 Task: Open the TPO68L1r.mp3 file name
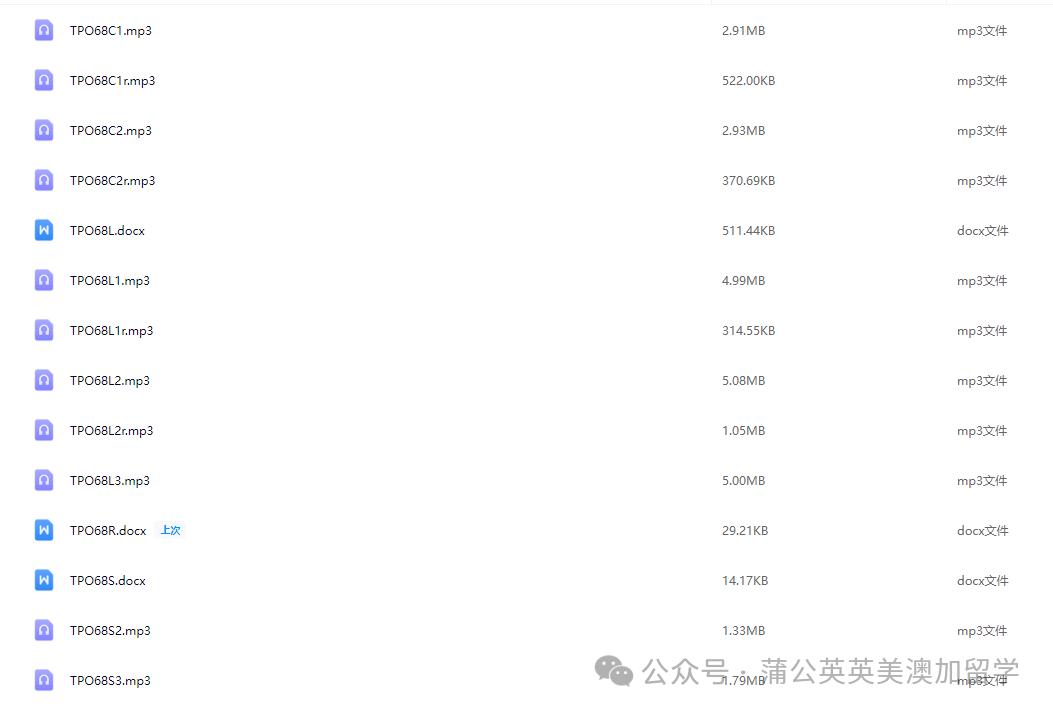tap(111, 331)
